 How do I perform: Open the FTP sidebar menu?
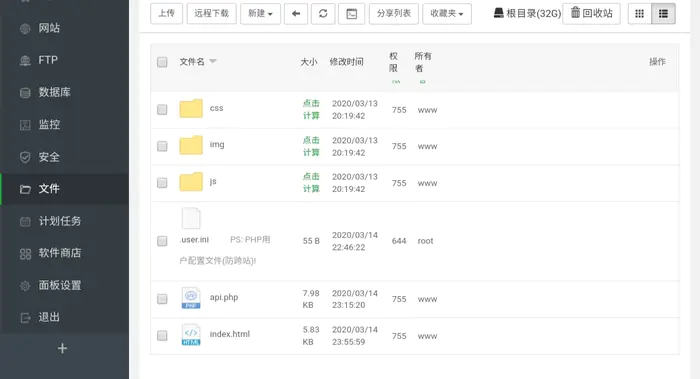pos(64,60)
